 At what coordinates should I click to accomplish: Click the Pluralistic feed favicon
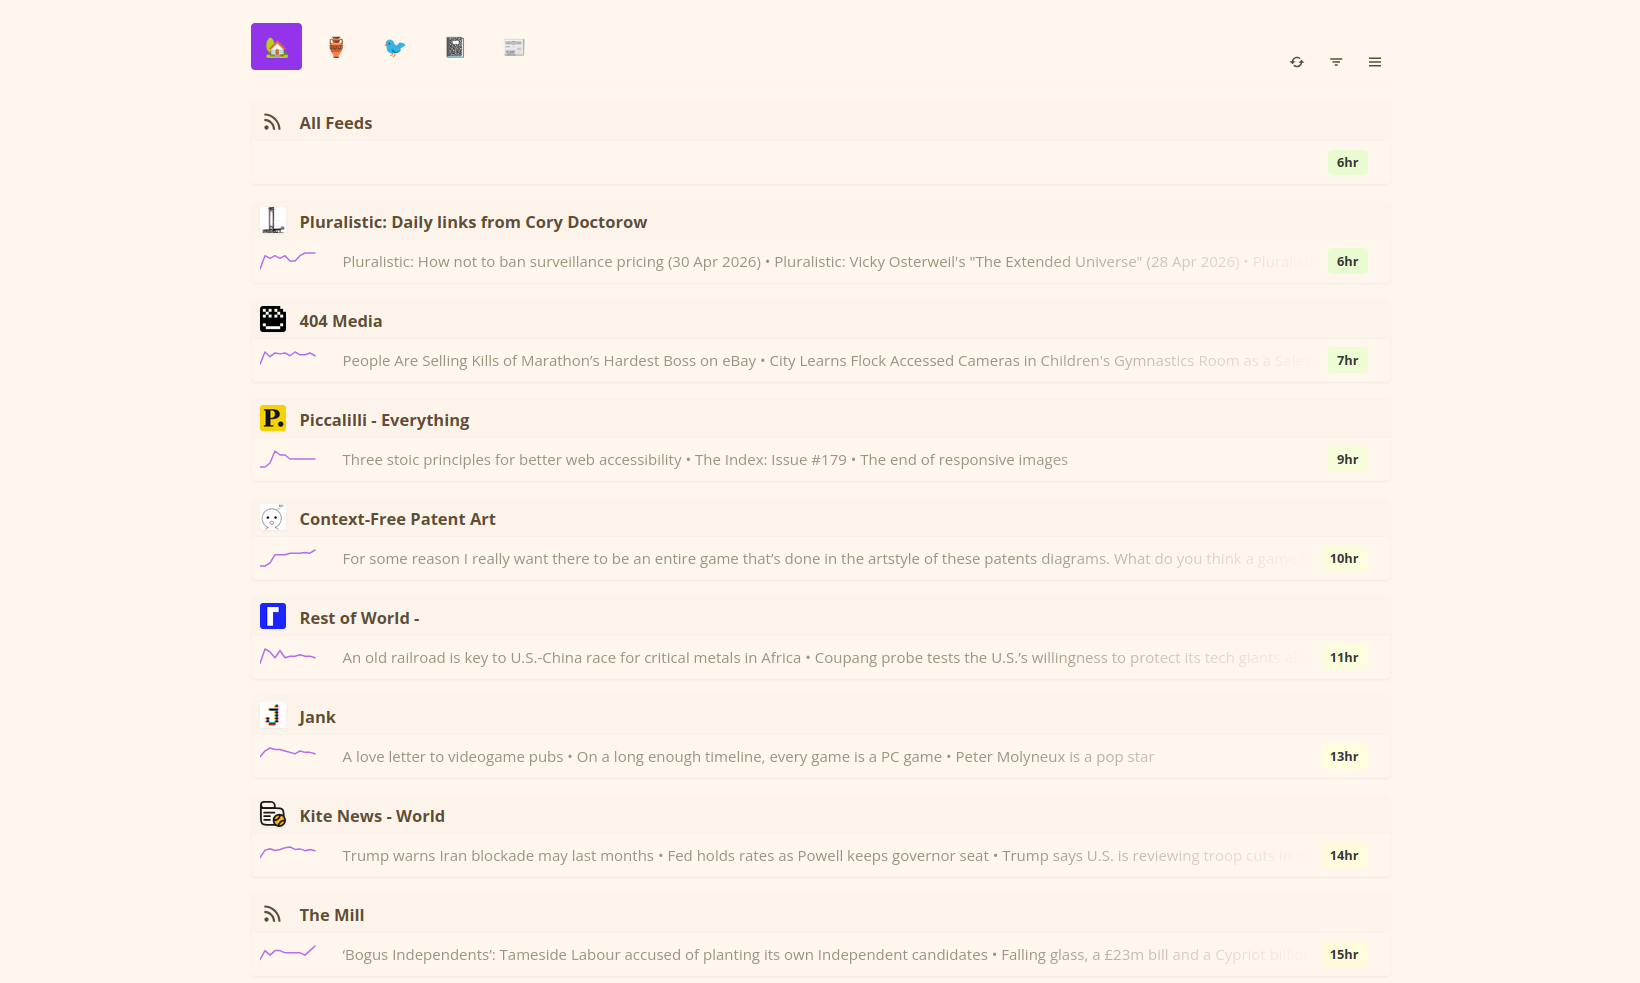coord(272,220)
